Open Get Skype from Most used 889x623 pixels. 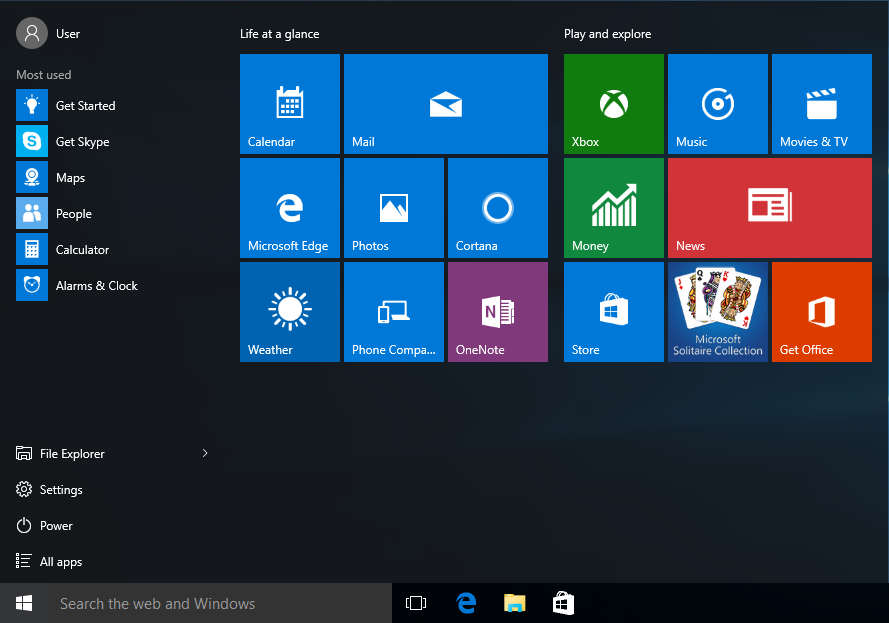(x=82, y=142)
